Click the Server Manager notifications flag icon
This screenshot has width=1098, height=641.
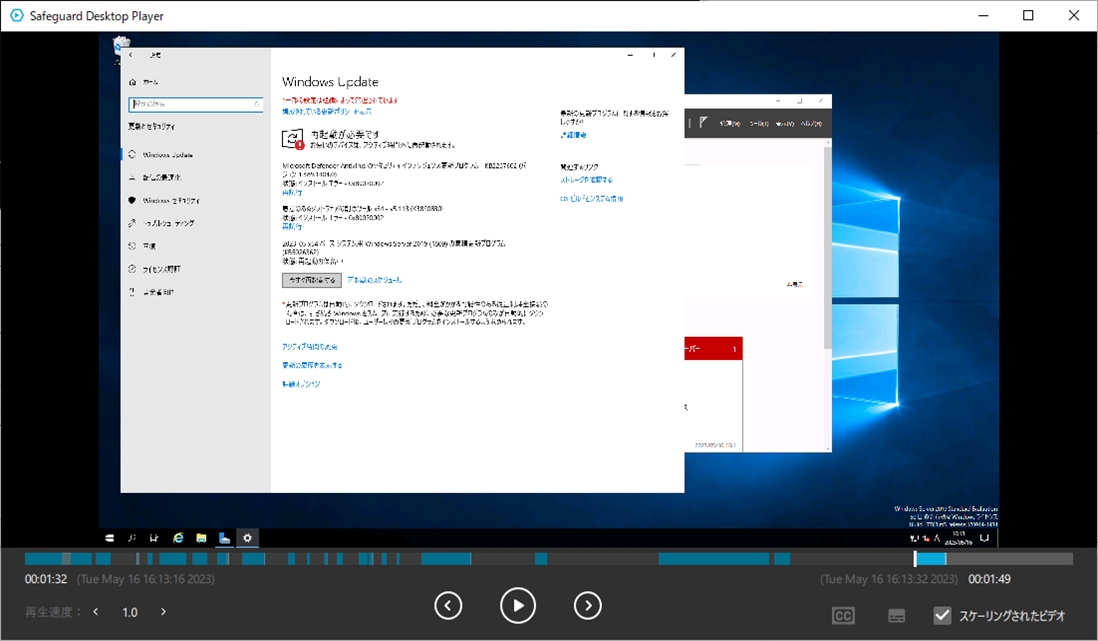[703, 123]
